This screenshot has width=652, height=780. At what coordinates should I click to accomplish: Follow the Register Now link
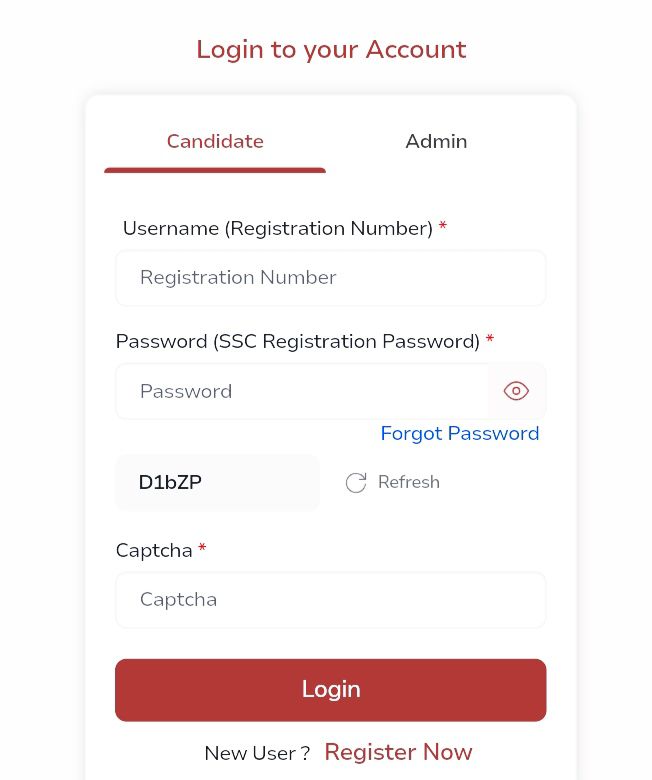coord(398,752)
